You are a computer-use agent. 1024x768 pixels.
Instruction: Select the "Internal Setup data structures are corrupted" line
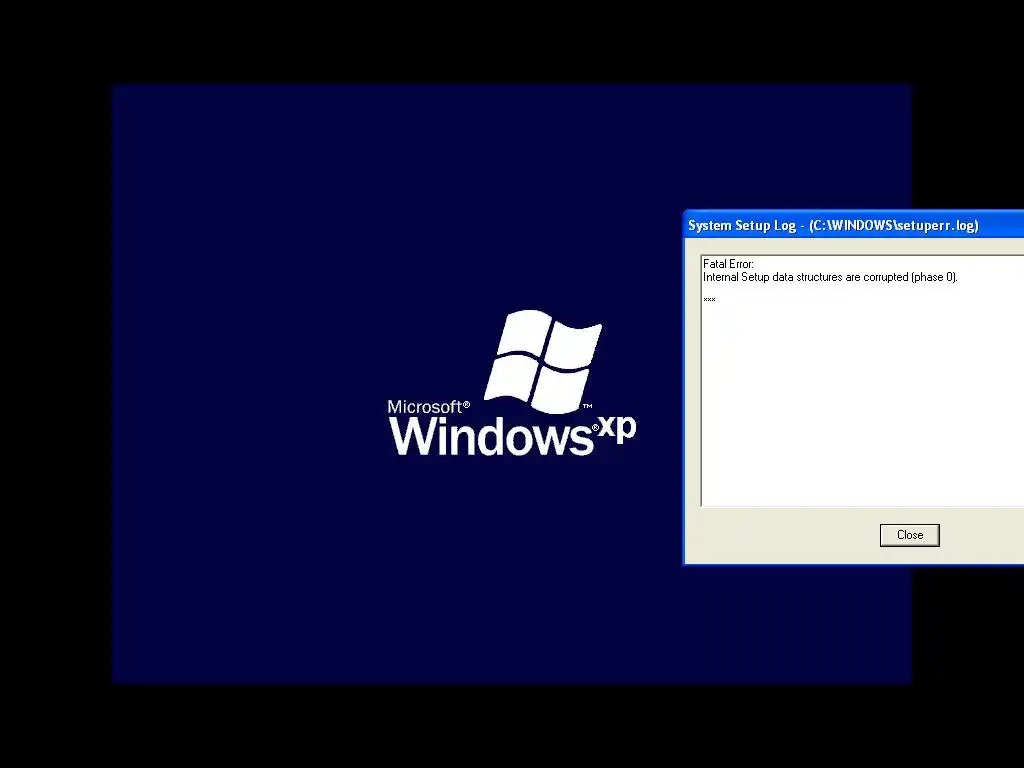(830, 277)
